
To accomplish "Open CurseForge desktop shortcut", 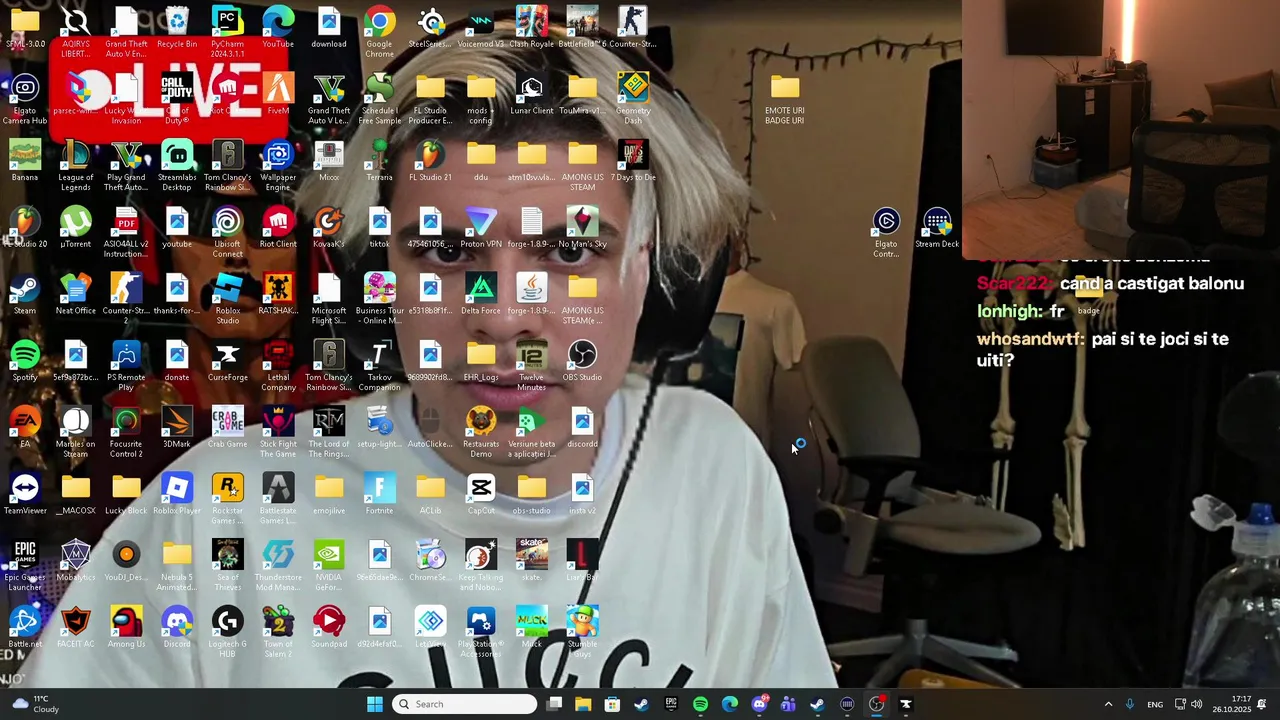I will pyautogui.click(x=227, y=361).
